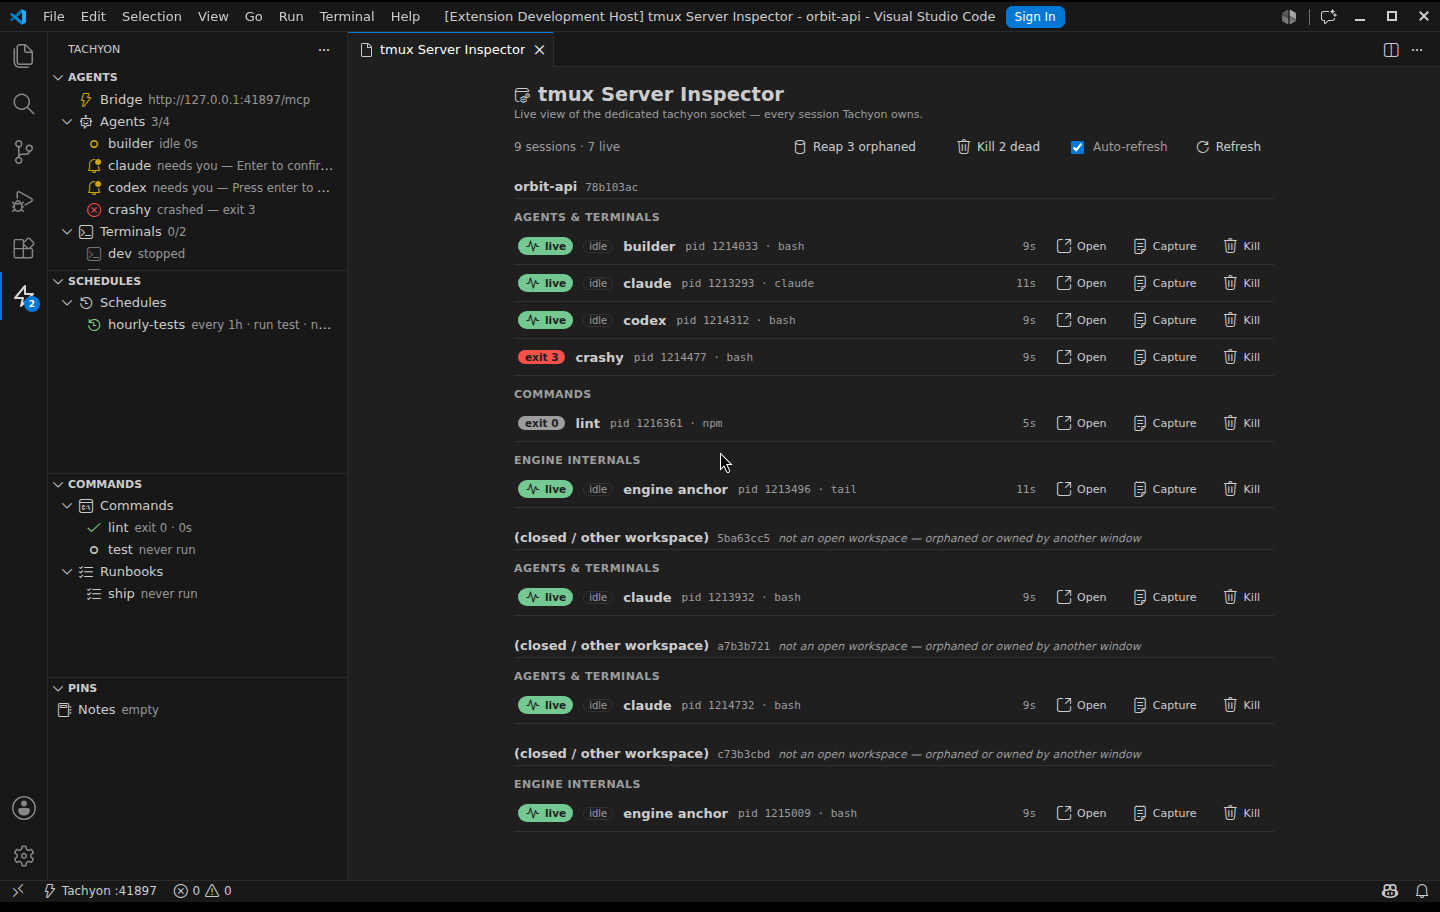Open the Manage gear icon
This screenshot has height=912, width=1440.
click(x=23, y=856)
